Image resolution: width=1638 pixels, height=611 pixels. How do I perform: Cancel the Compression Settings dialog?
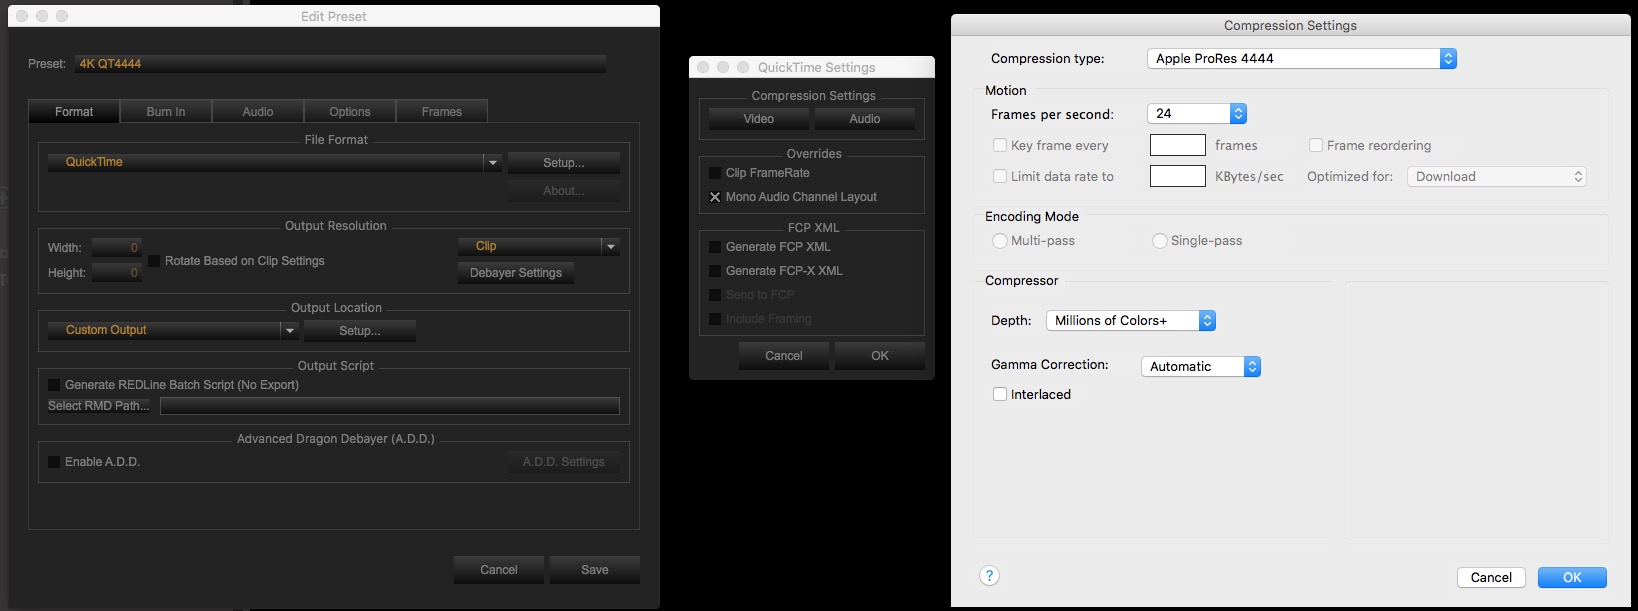pos(1491,578)
